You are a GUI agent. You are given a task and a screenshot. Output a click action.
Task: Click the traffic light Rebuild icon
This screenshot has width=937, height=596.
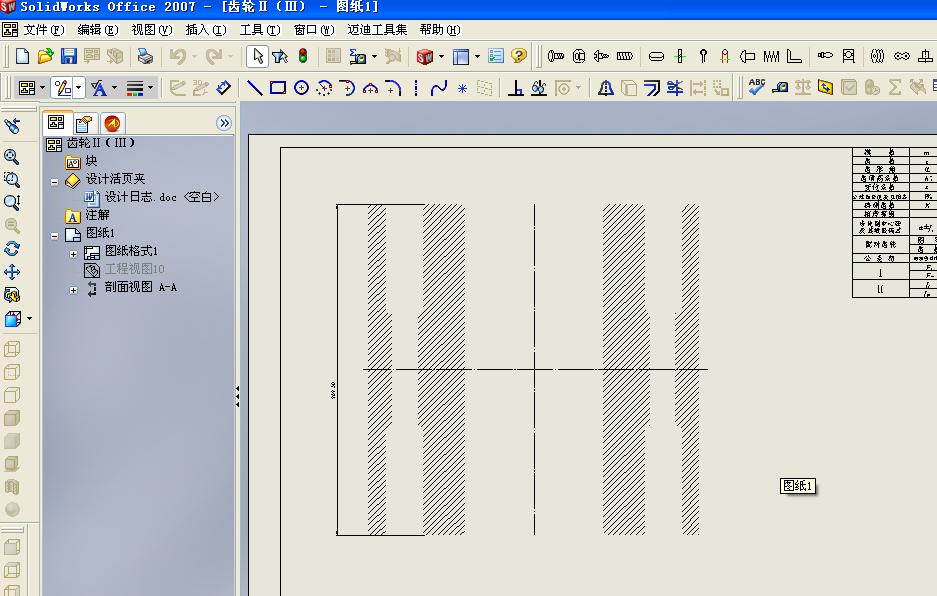pyautogui.click(x=303, y=56)
